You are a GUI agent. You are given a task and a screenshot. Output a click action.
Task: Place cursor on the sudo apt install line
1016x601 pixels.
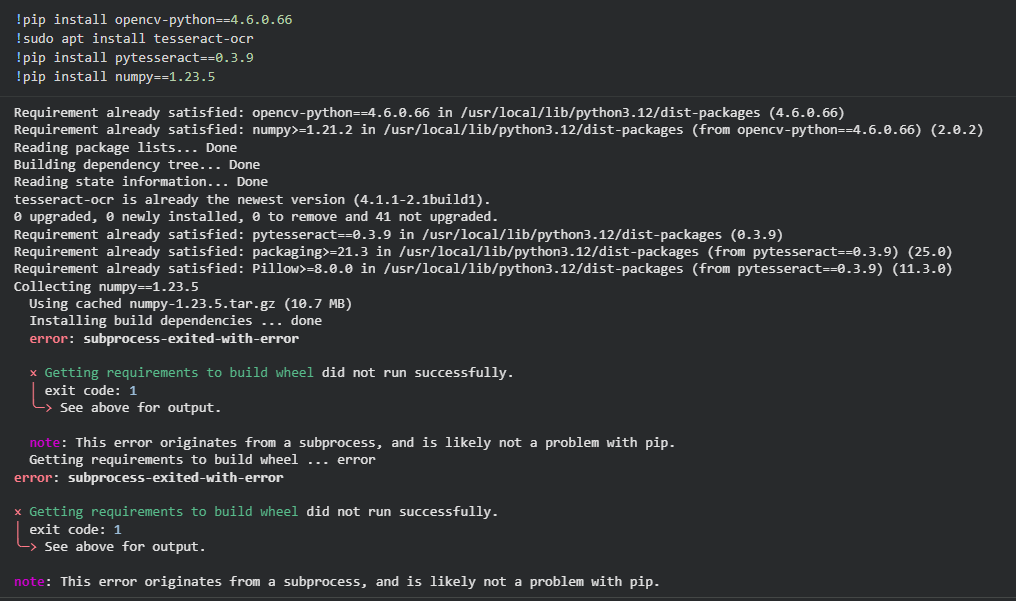tap(134, 39)
